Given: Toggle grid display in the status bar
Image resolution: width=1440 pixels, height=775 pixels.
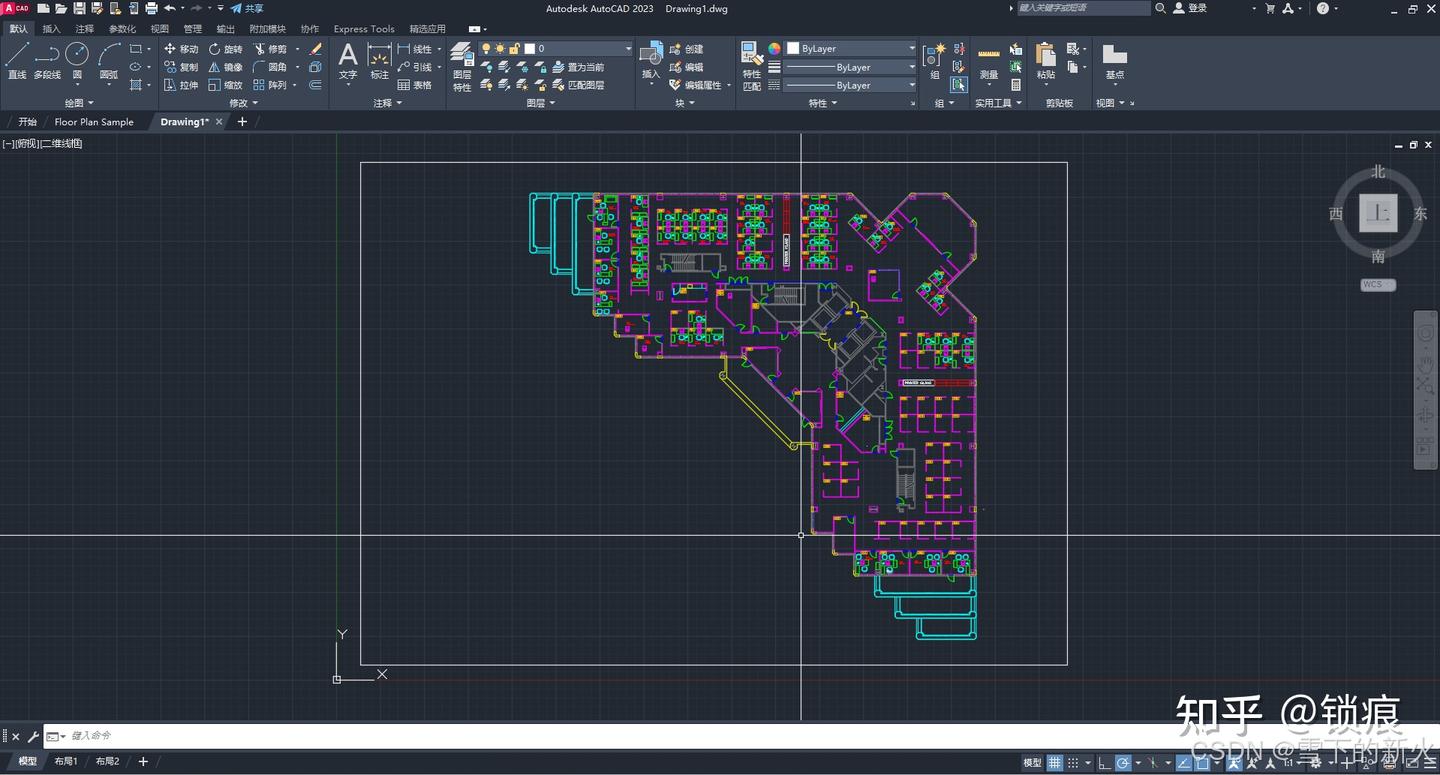Looking at the screenshot, I should [1053, 761].
